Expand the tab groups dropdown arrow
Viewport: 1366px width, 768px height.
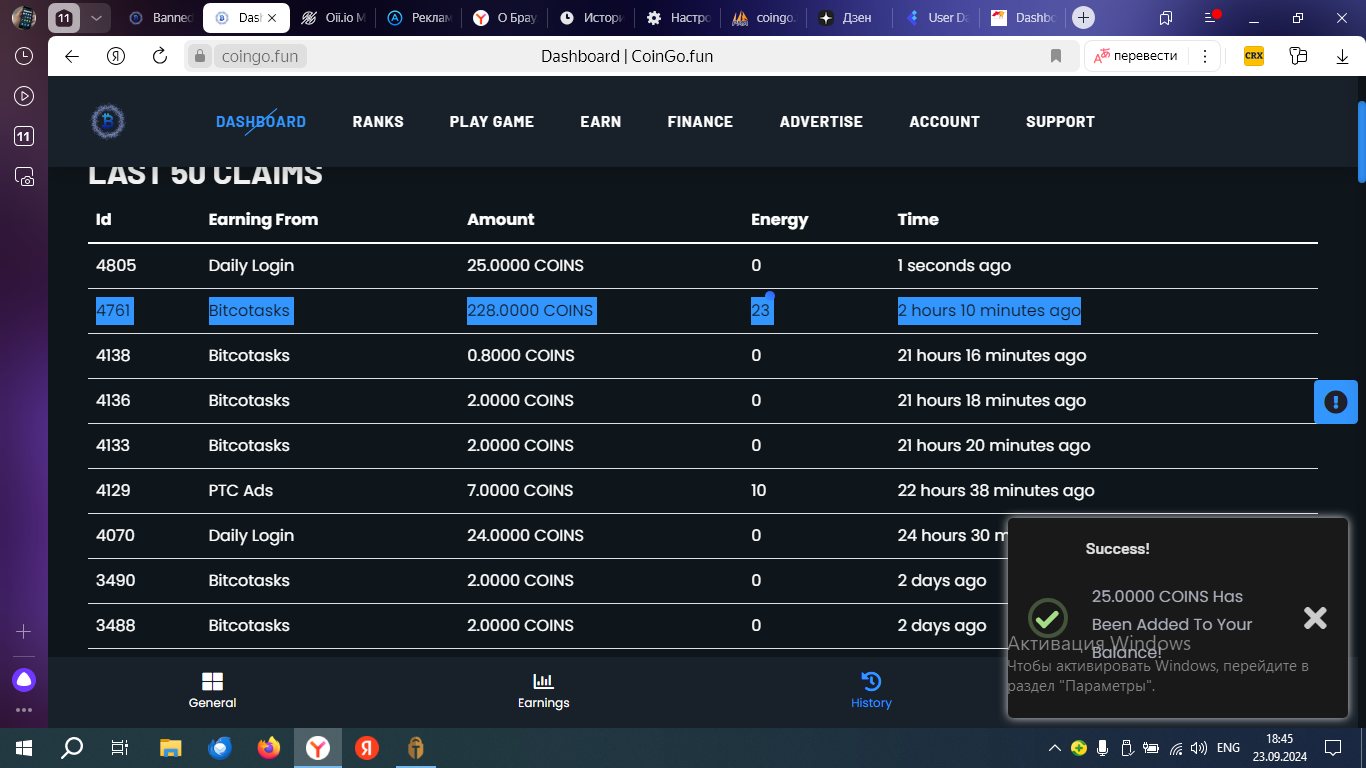96,18
